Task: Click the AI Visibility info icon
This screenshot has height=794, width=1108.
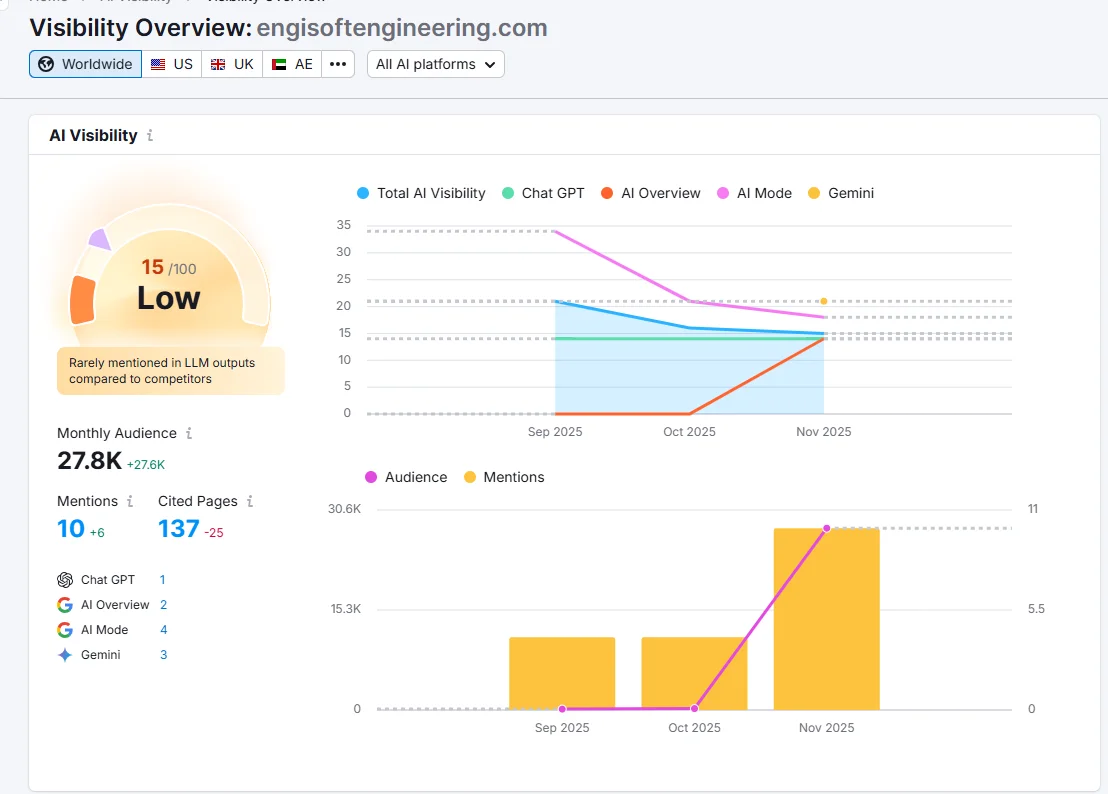Action: coord(150,135)
